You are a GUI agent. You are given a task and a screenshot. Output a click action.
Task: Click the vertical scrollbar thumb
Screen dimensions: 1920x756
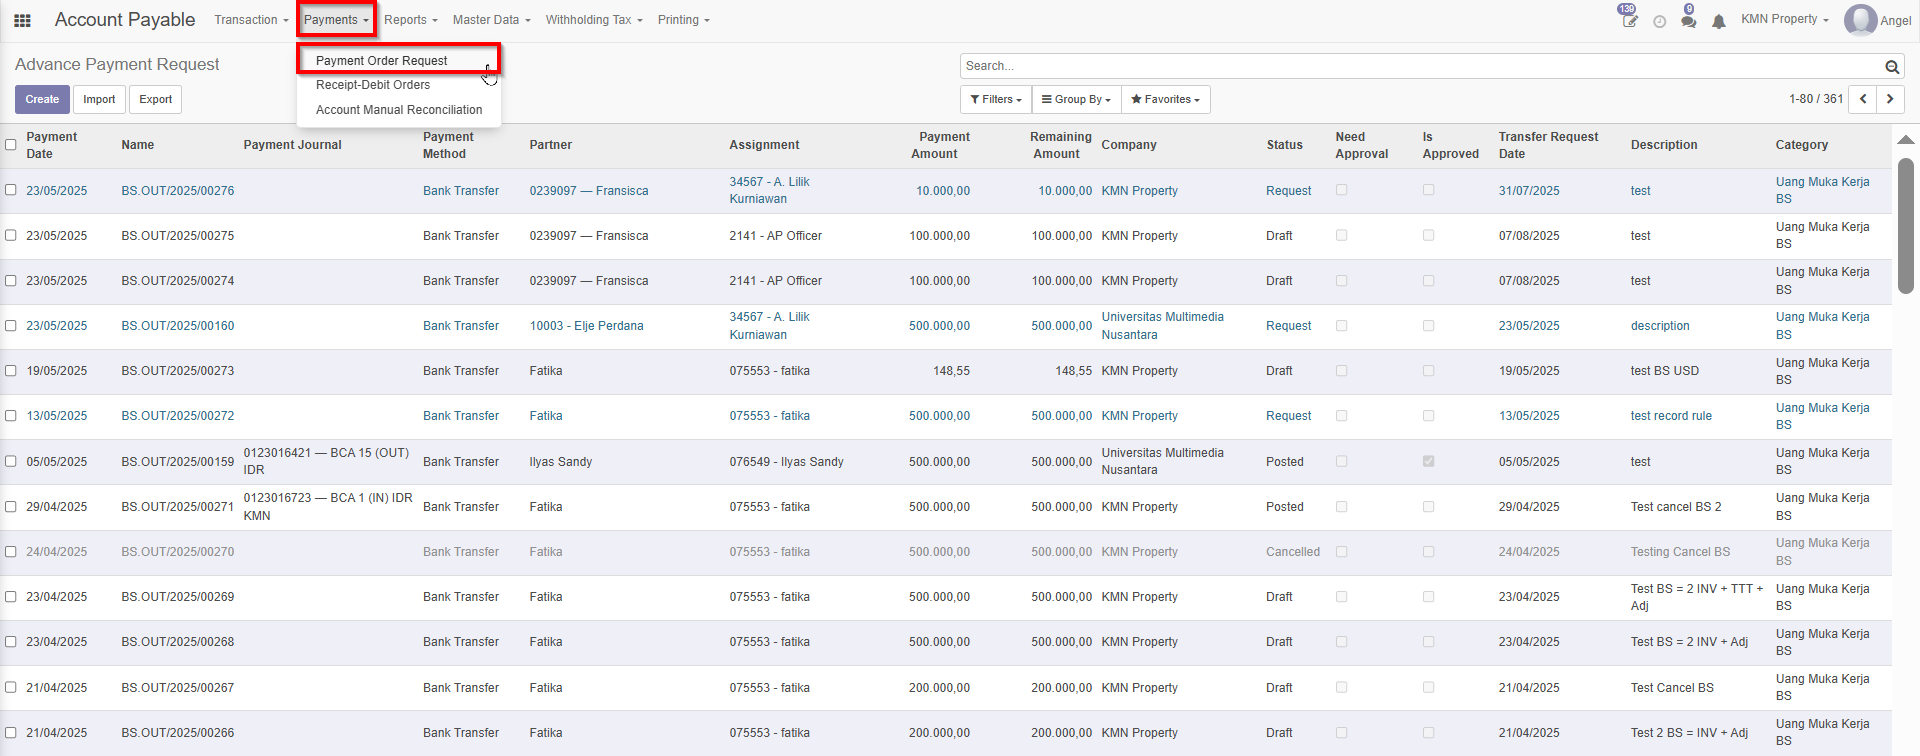1906,225
